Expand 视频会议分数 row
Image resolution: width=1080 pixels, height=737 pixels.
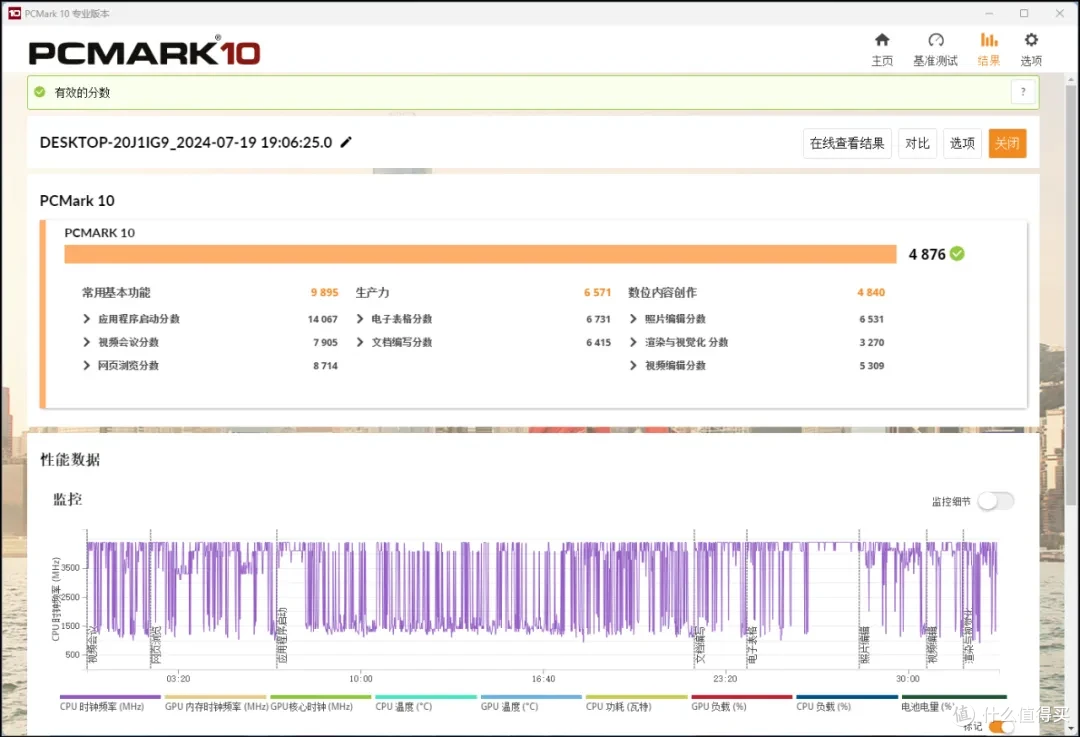tap(86, 342)
